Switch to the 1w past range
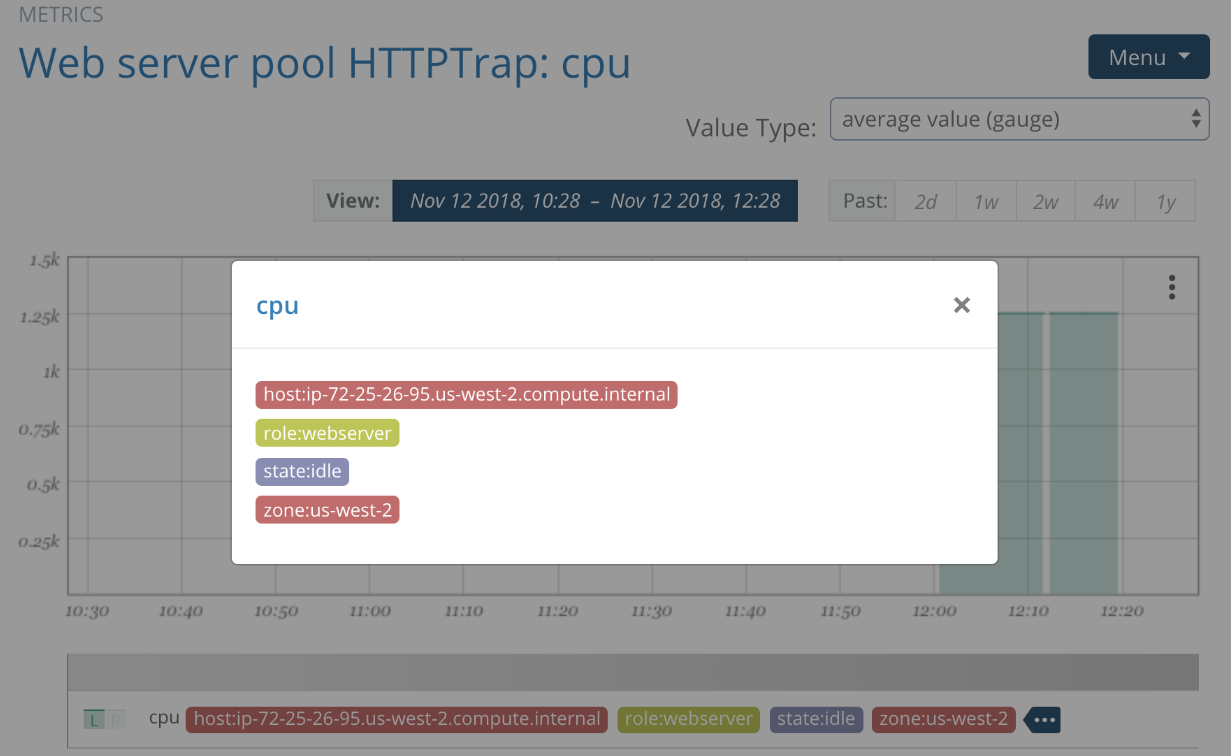 click(x=985, y=200)
